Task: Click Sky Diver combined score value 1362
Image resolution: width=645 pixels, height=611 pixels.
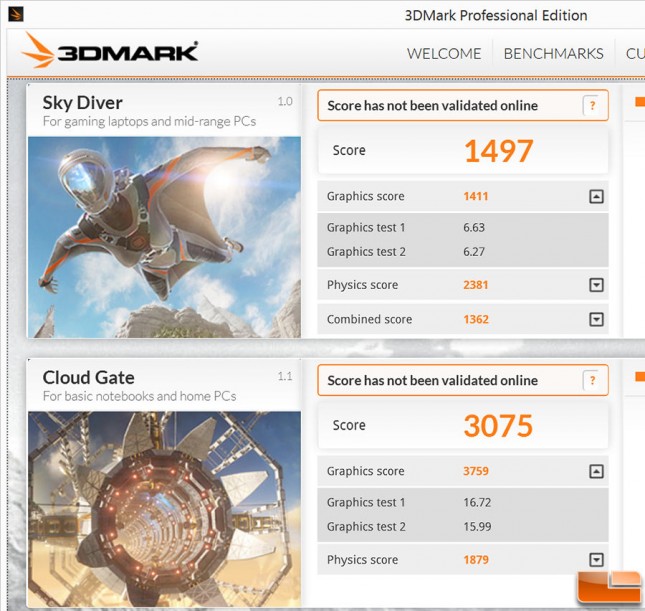Action: click(476, 319)
